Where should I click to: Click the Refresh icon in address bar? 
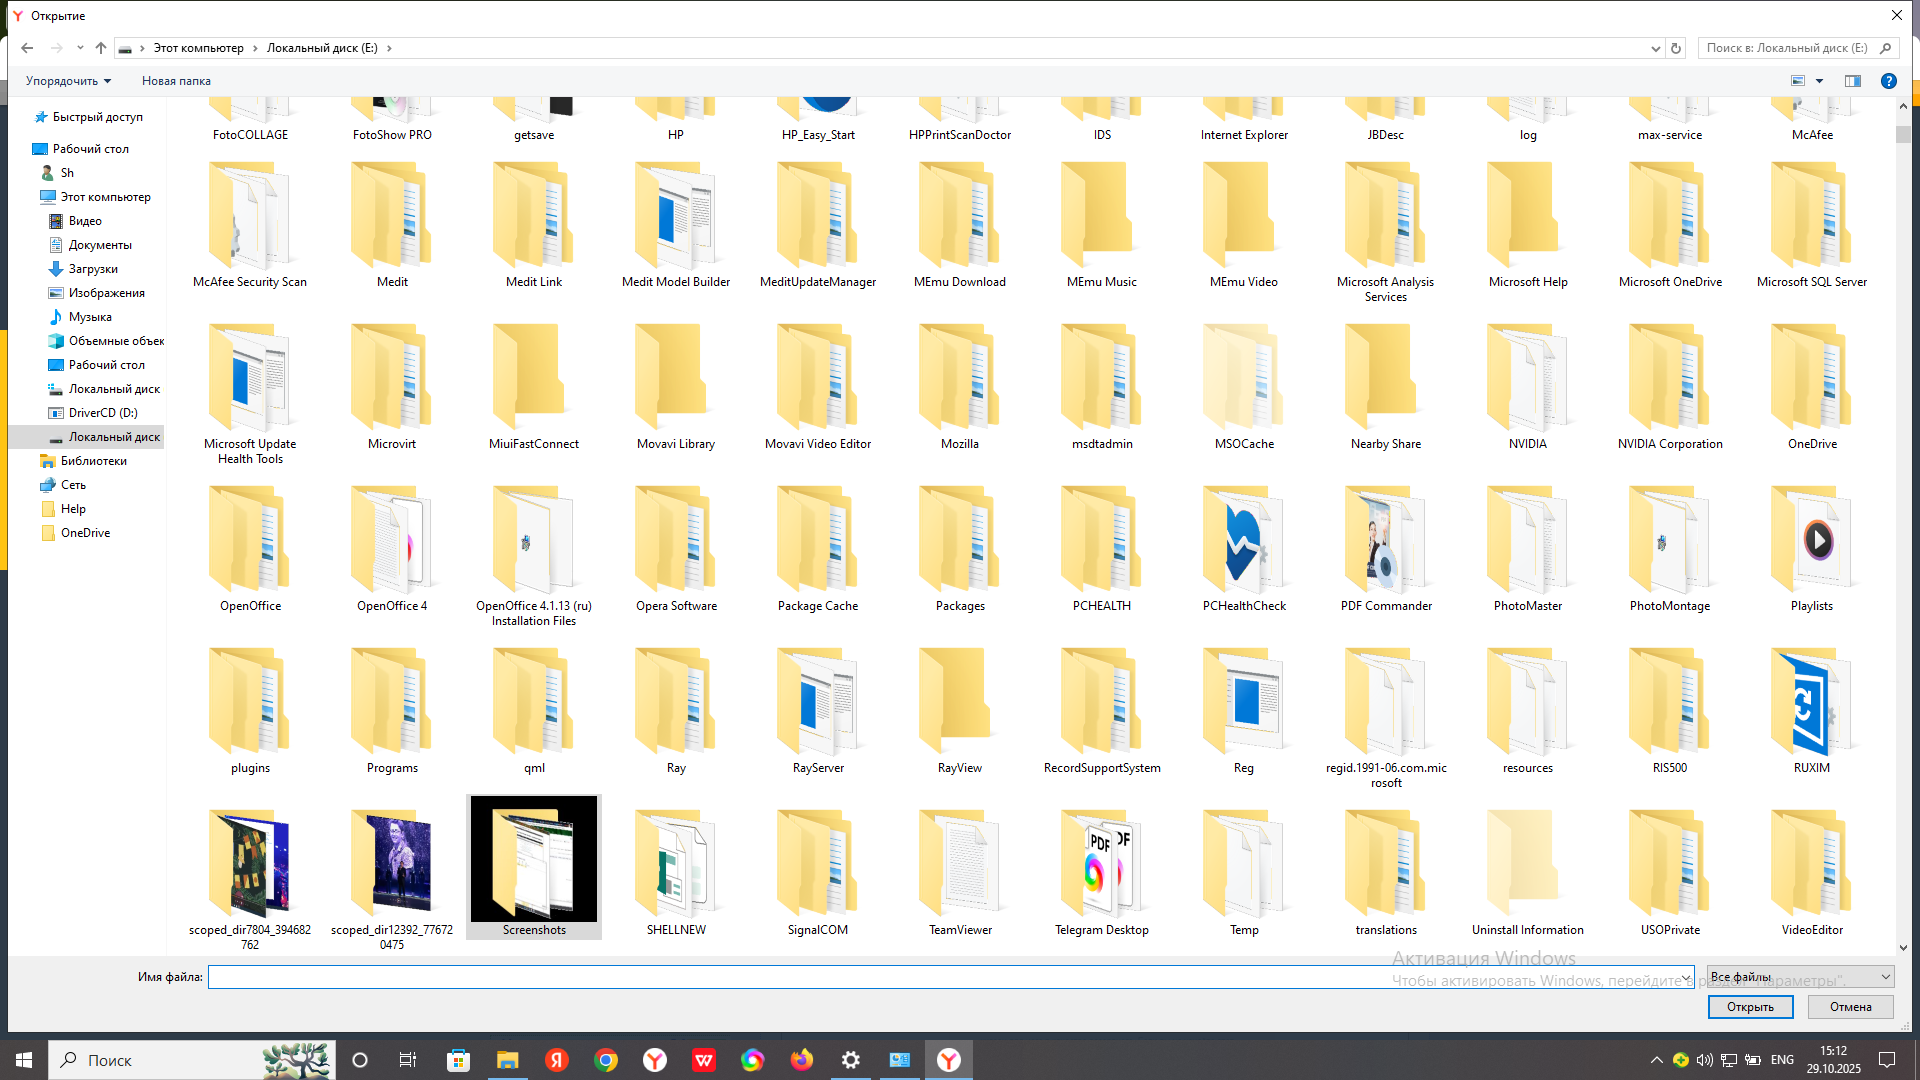pos(1676,48)
